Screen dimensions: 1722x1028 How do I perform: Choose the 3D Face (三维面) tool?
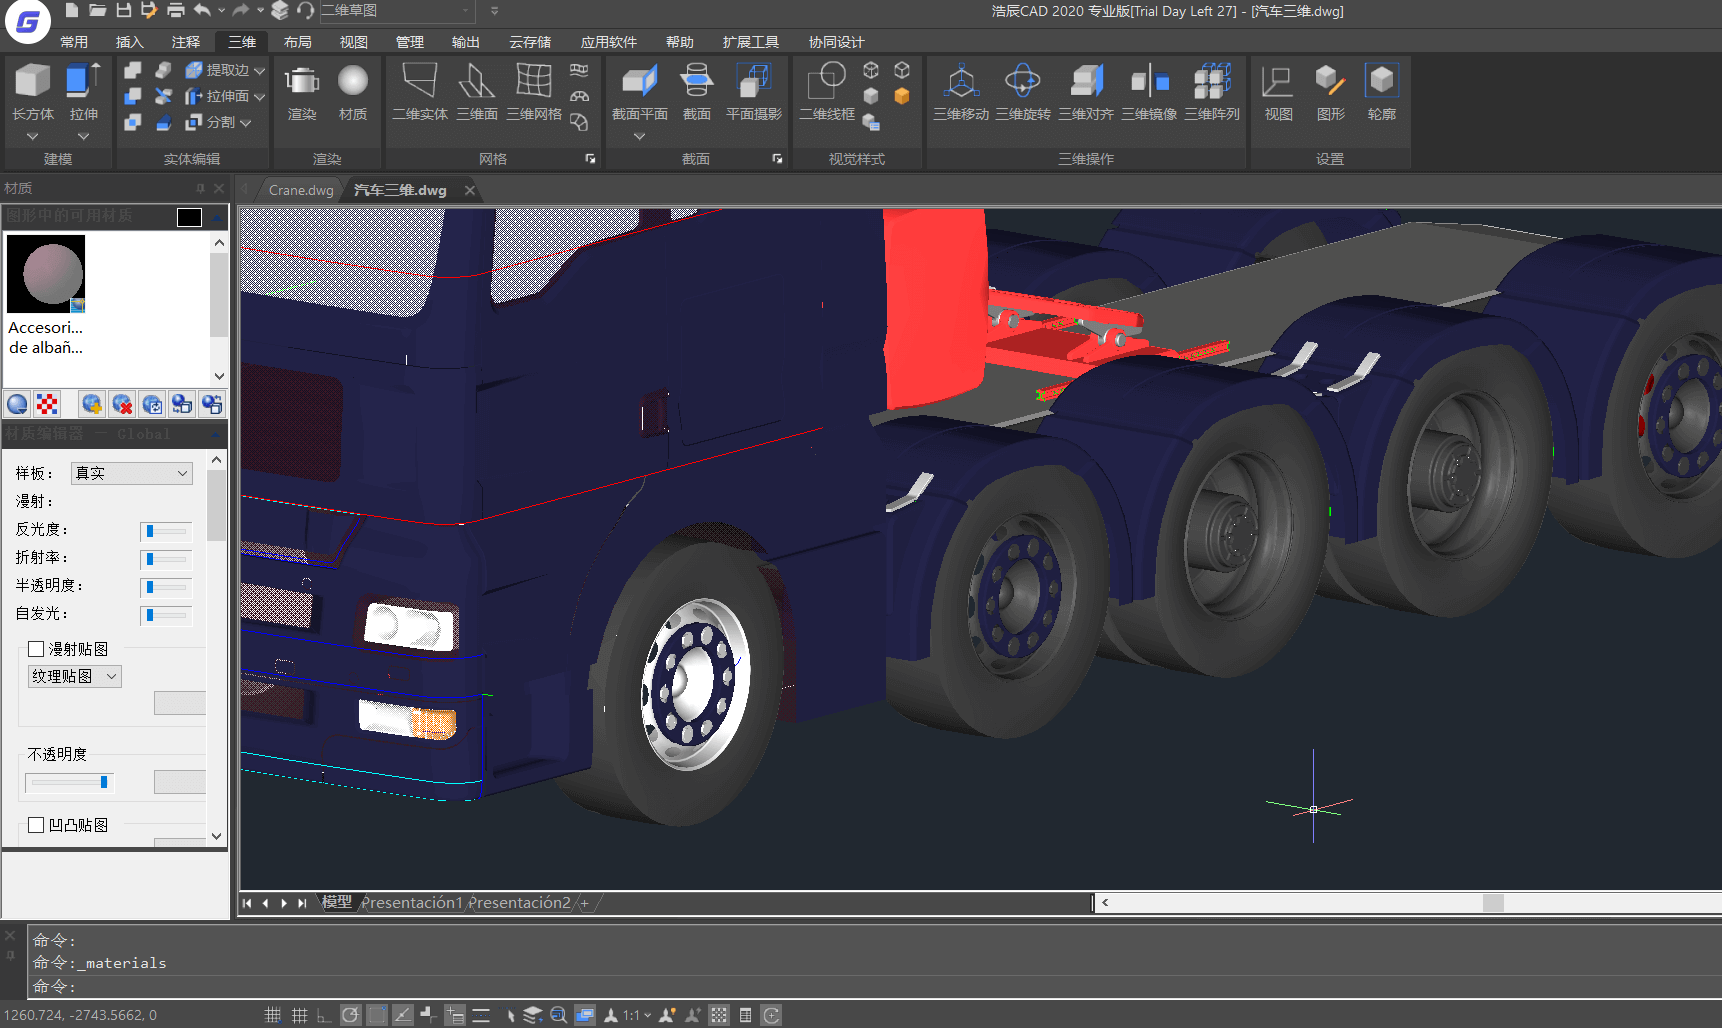pos(477,92)
